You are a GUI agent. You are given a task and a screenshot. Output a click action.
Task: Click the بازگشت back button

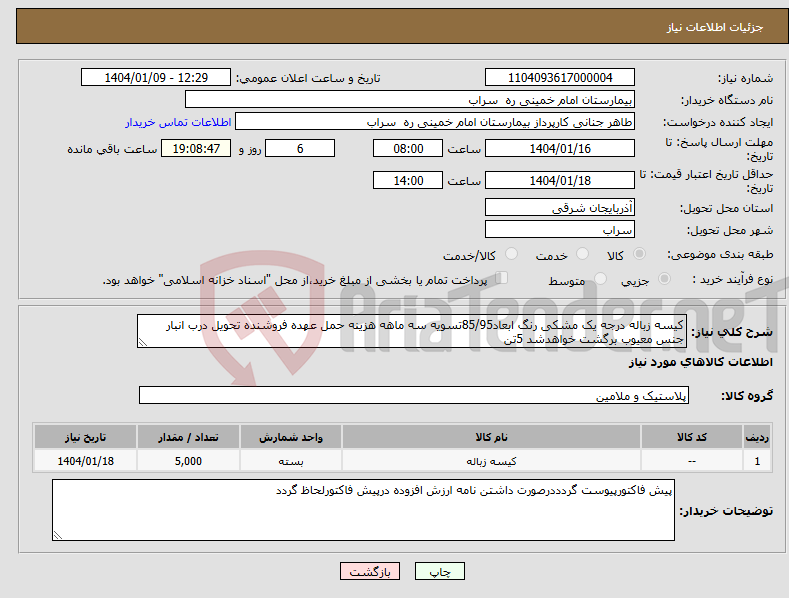(370, 571)
